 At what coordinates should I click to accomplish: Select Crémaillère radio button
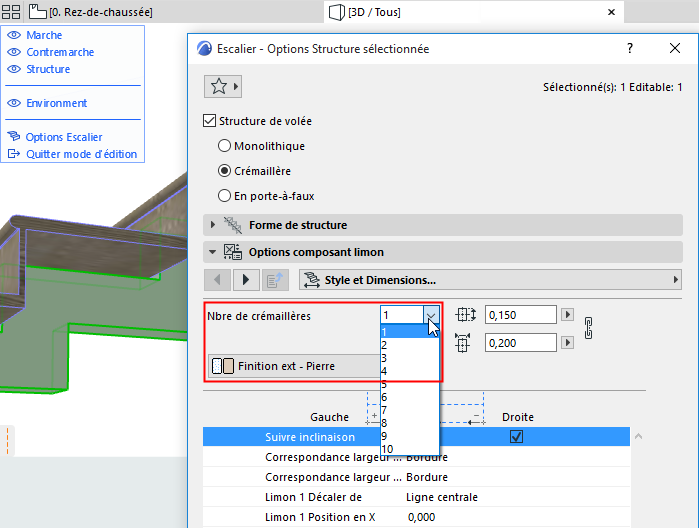coord(224,171)
